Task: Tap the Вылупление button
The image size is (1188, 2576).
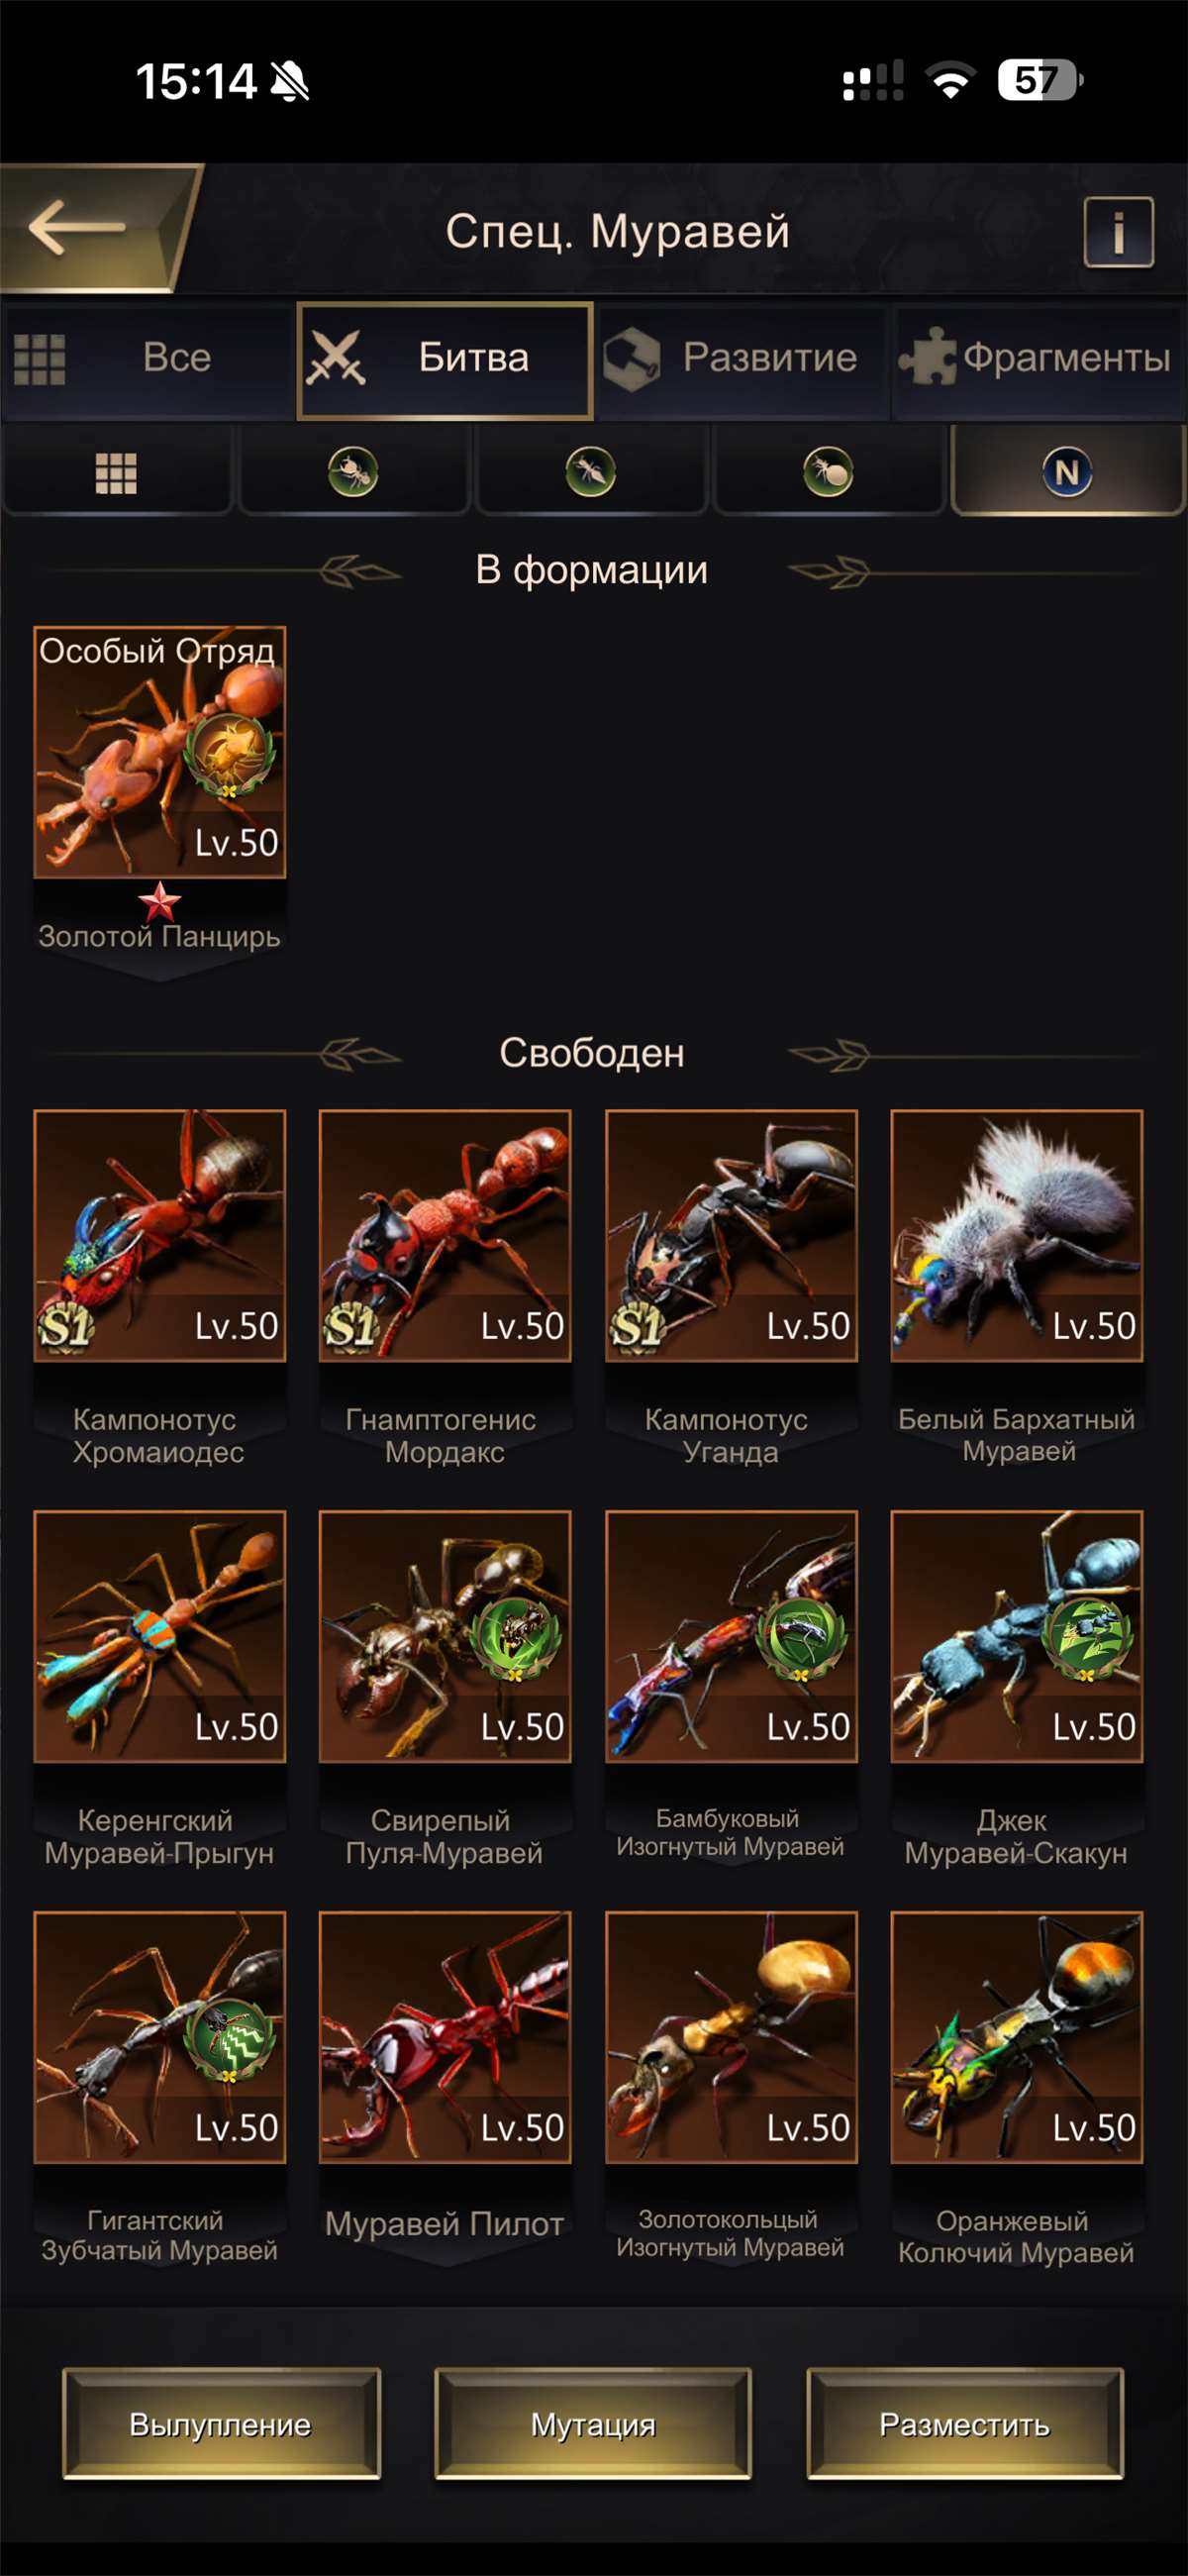Action: pos(221,2423)
